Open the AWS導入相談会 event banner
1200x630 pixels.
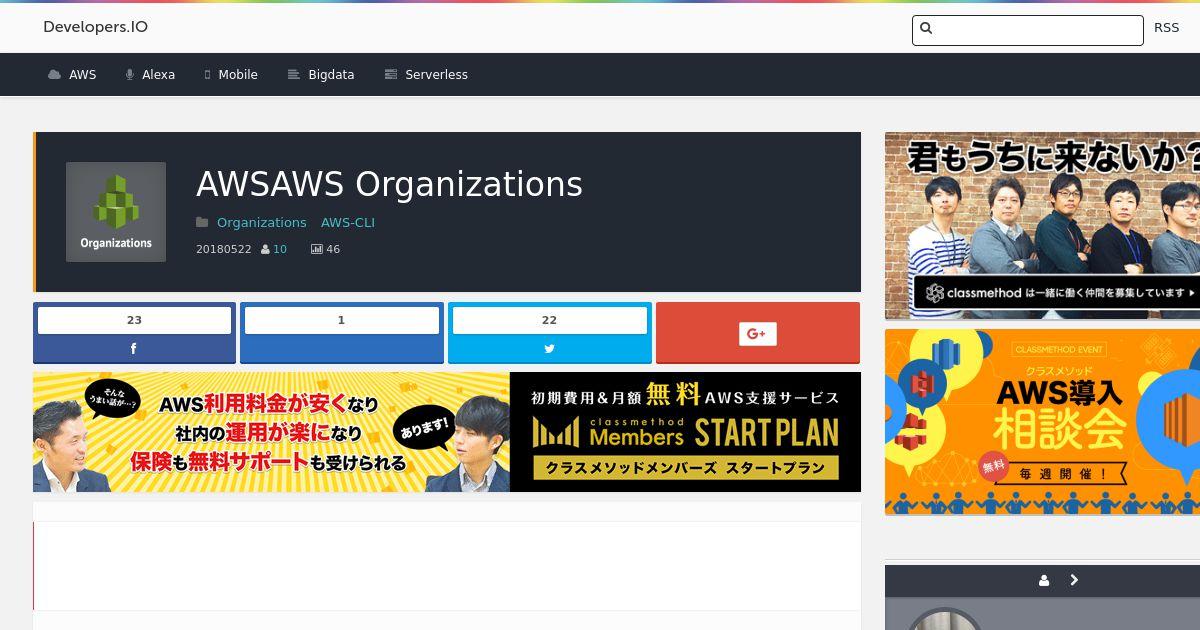(x=1042, y=422)
